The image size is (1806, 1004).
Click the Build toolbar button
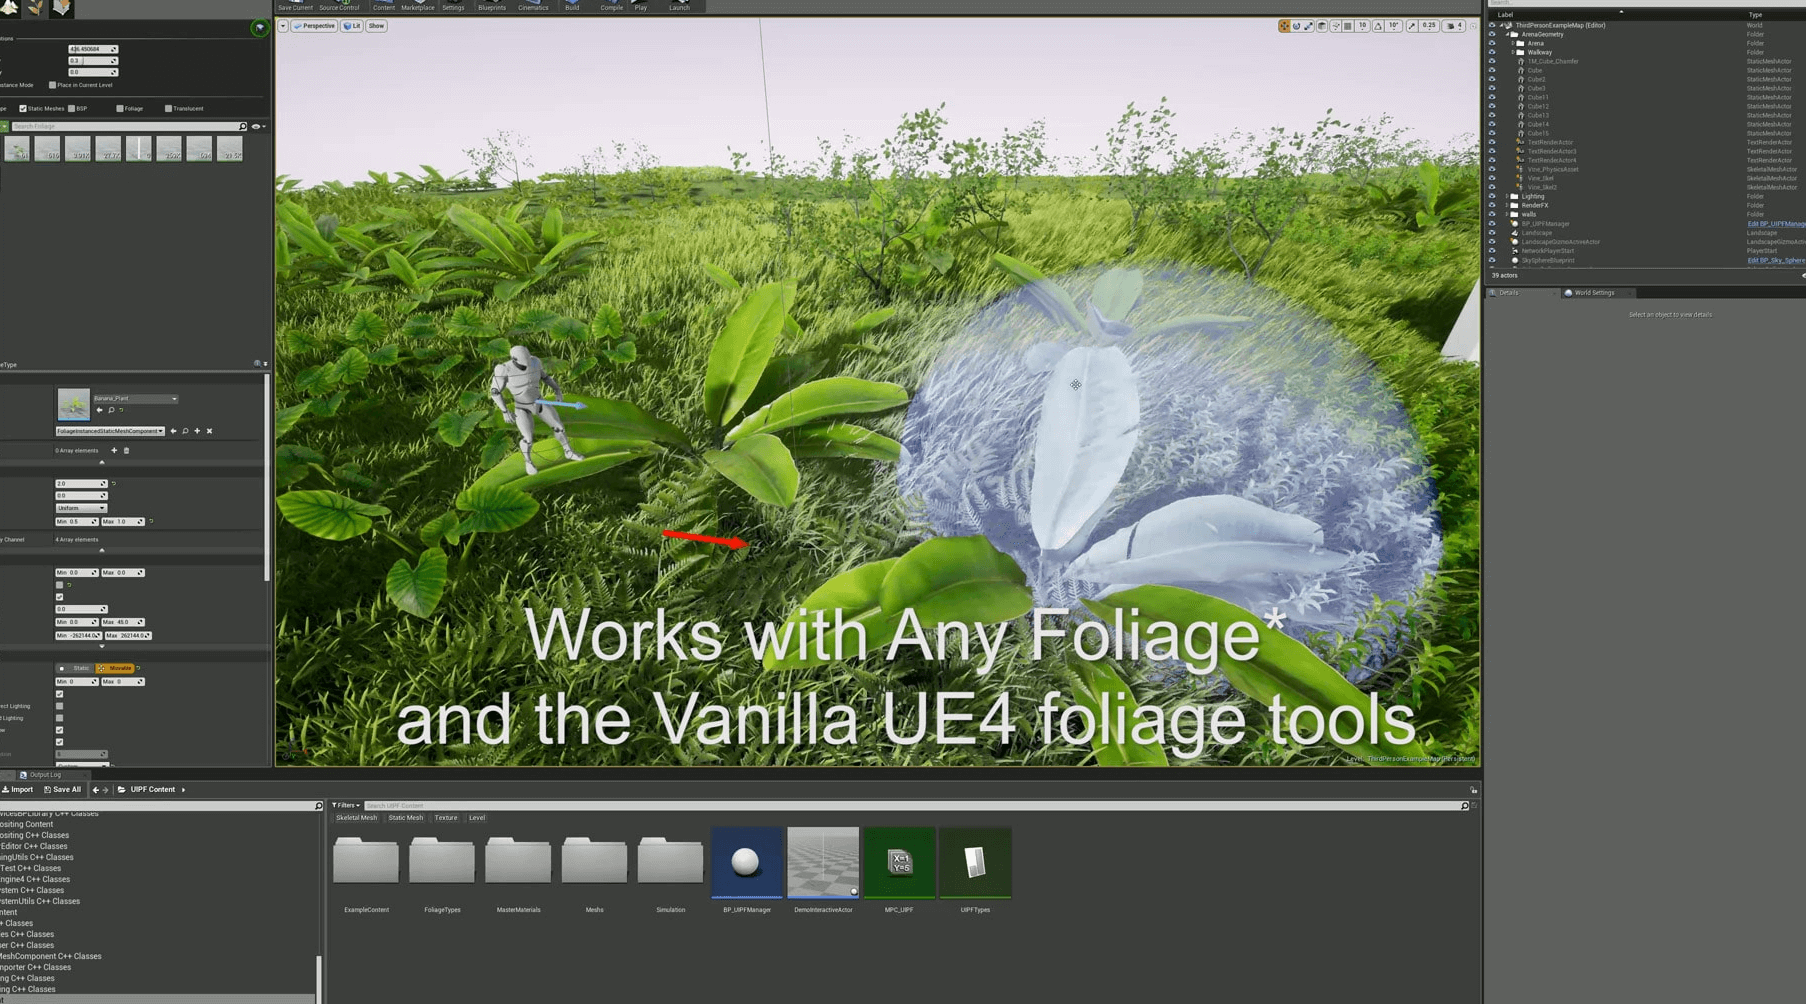(572, 6)
